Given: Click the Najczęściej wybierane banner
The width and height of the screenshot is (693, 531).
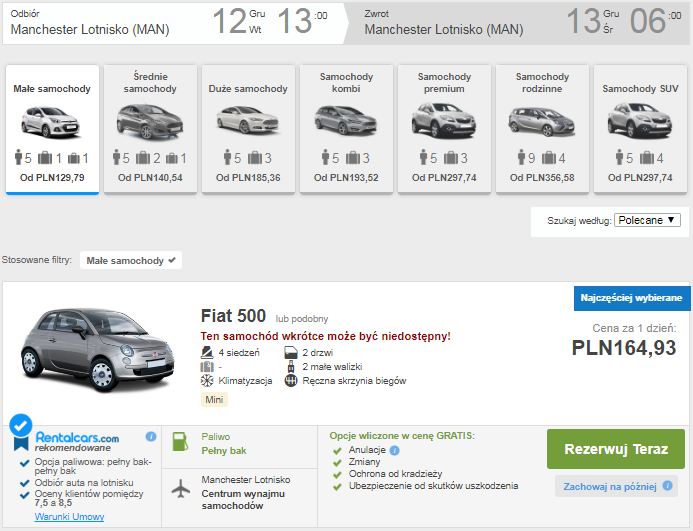Looking at the screenshot, I should pyautogui.click(x=632, y=298).
